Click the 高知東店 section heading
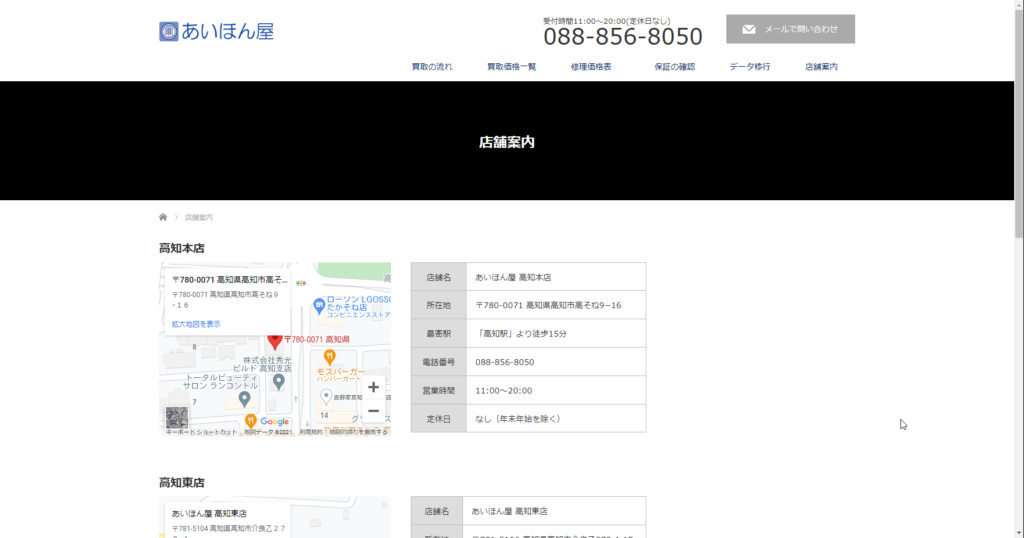 click(182, 483)
